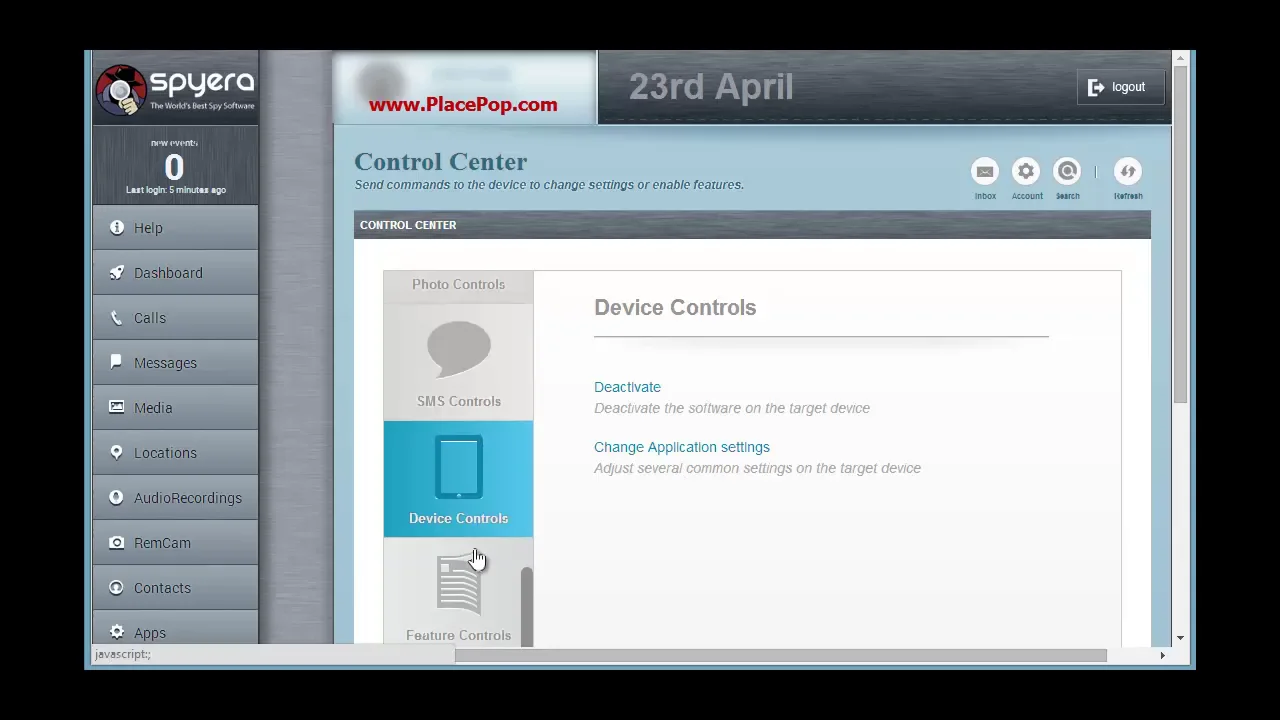Image resolution: width=1280 pixels, height=720 pixels.
Task: Click the Refresh arrows icon
Action: point(1128,171)
